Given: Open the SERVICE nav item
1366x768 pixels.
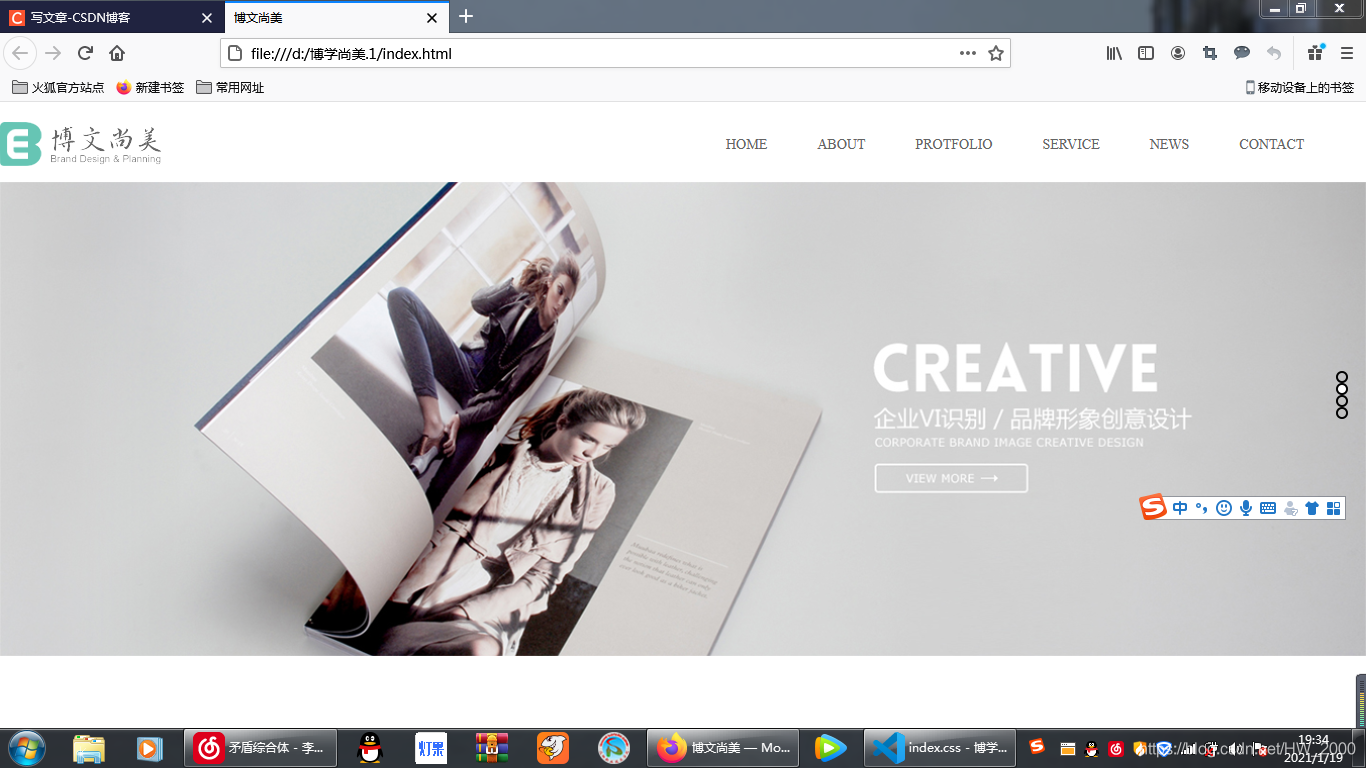Looking at the screenshot, I should 1071,144.
